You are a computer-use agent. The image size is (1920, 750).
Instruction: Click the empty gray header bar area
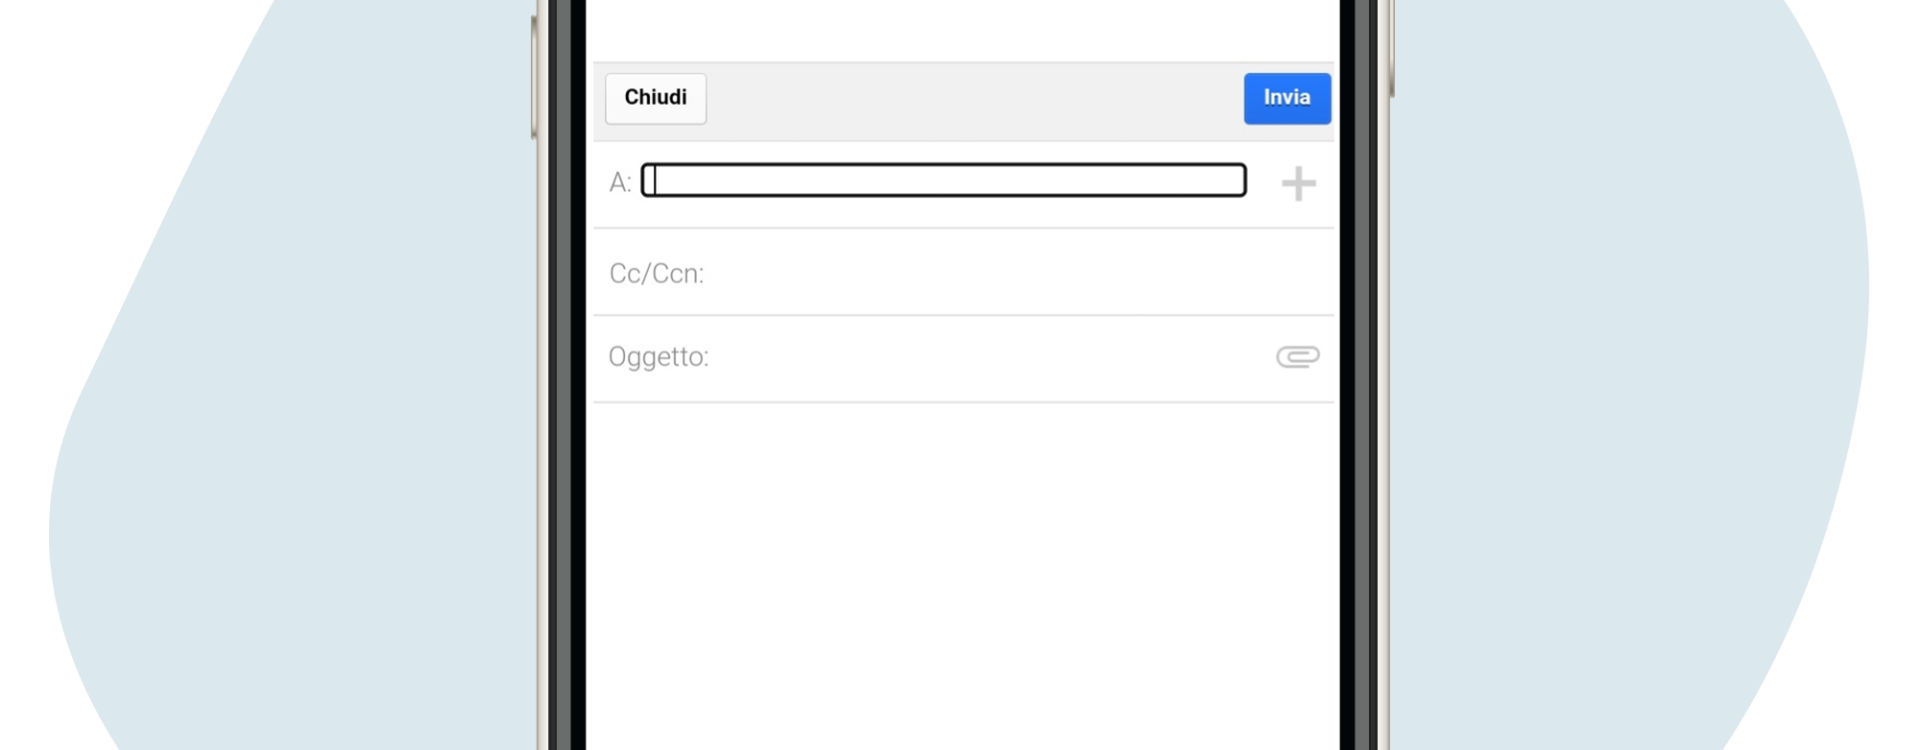click(x=975, y=100)
